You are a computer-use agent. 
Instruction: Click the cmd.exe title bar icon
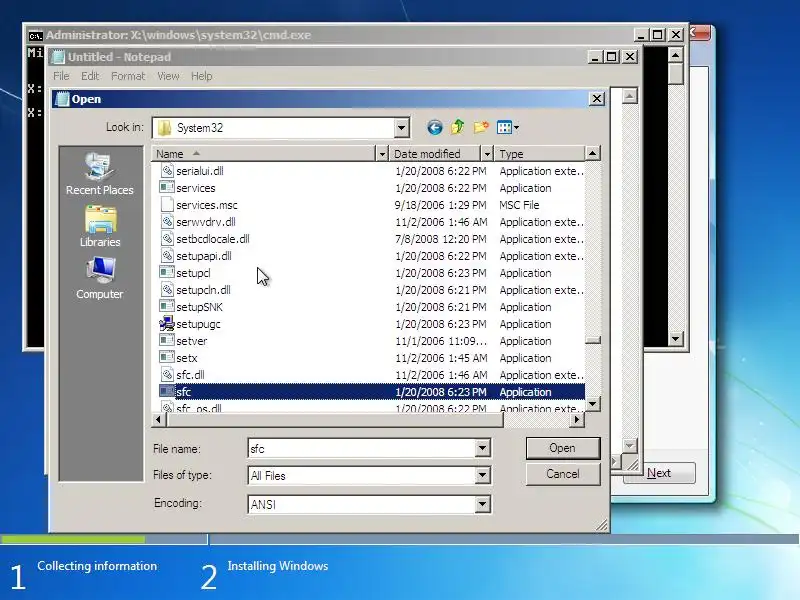[x=35, y=35]
